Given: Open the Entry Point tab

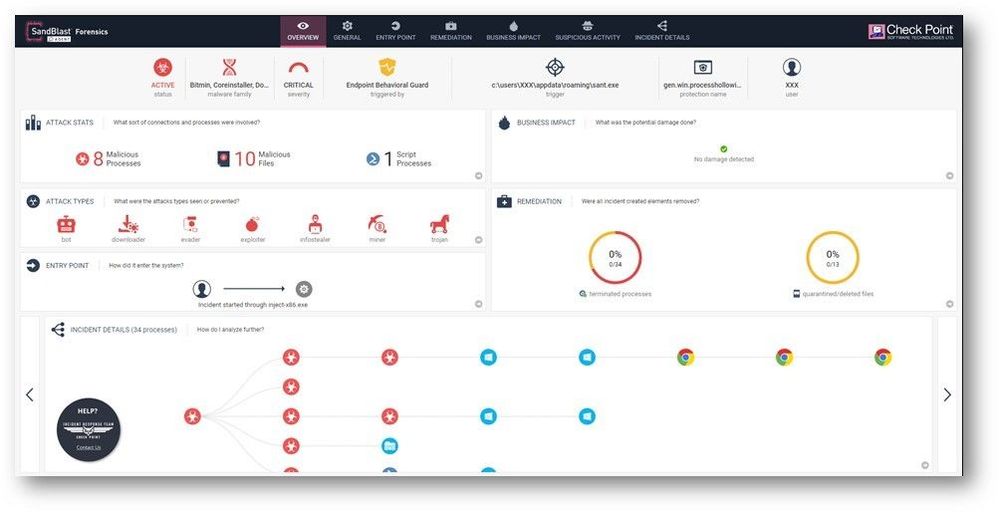Looking at the screenshot, I should tap(396, 30).
